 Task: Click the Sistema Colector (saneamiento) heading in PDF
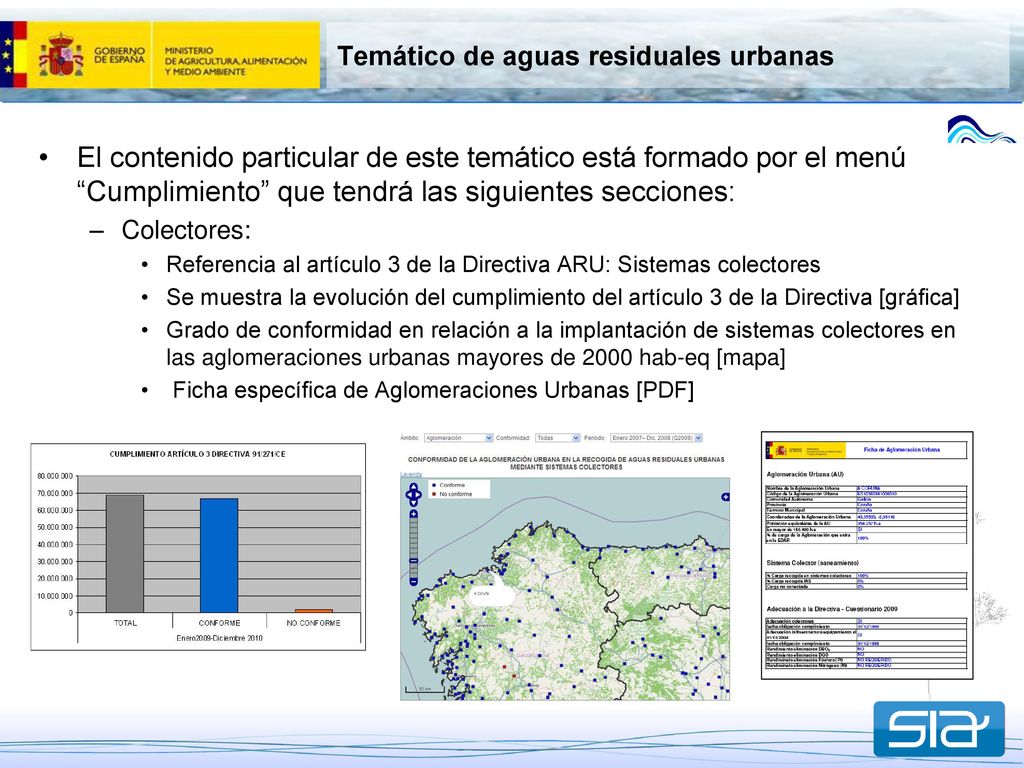point(812,563)
